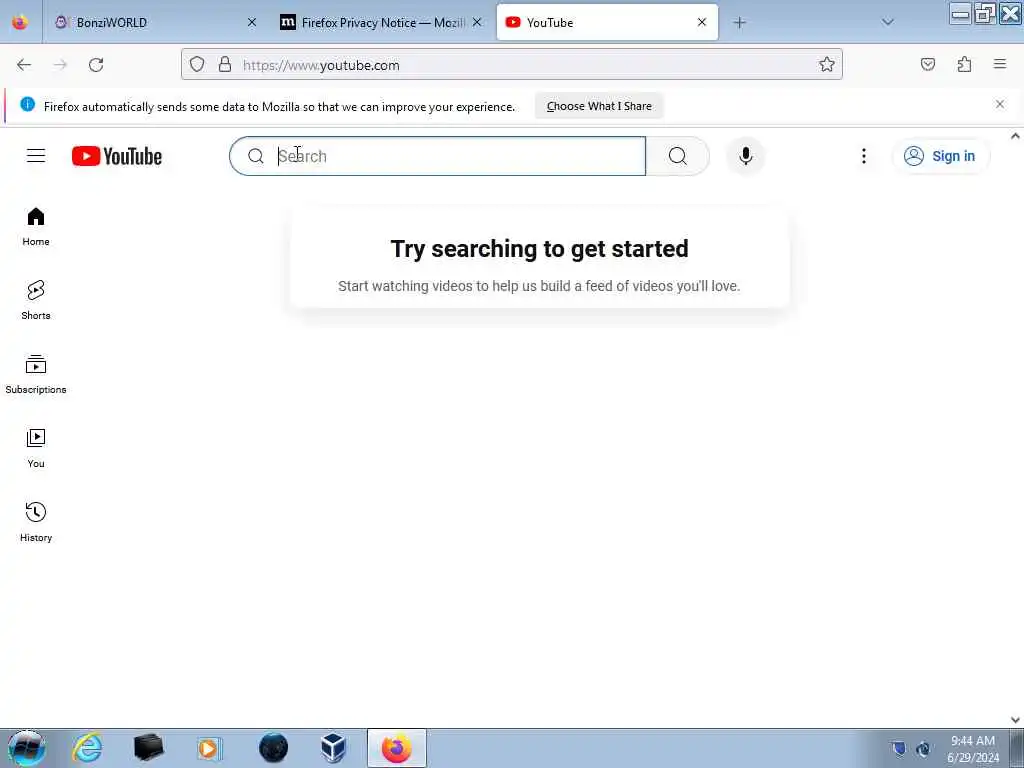Click the YouTube logo
The image size is (1024, 768).
click(x=117, y=156)
